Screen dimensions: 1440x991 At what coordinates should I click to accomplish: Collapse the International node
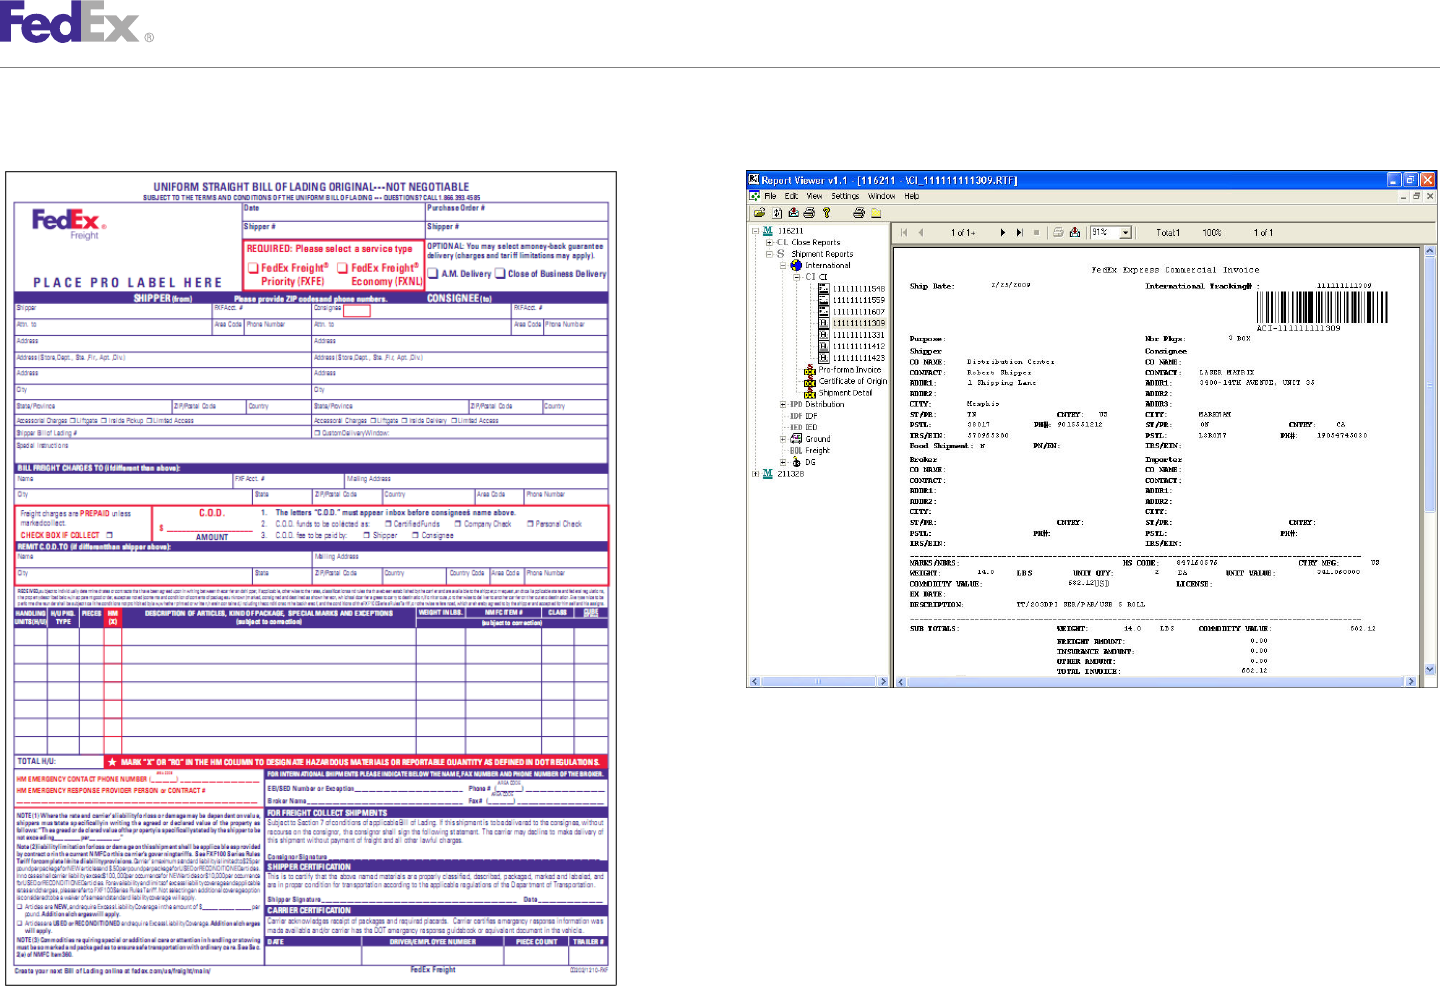[783, 266]
